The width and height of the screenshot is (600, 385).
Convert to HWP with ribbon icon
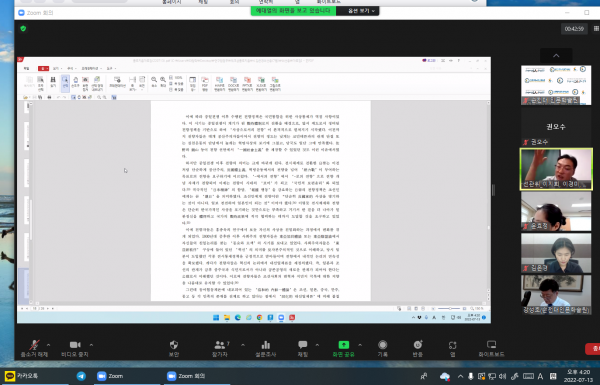click(219, 84)
